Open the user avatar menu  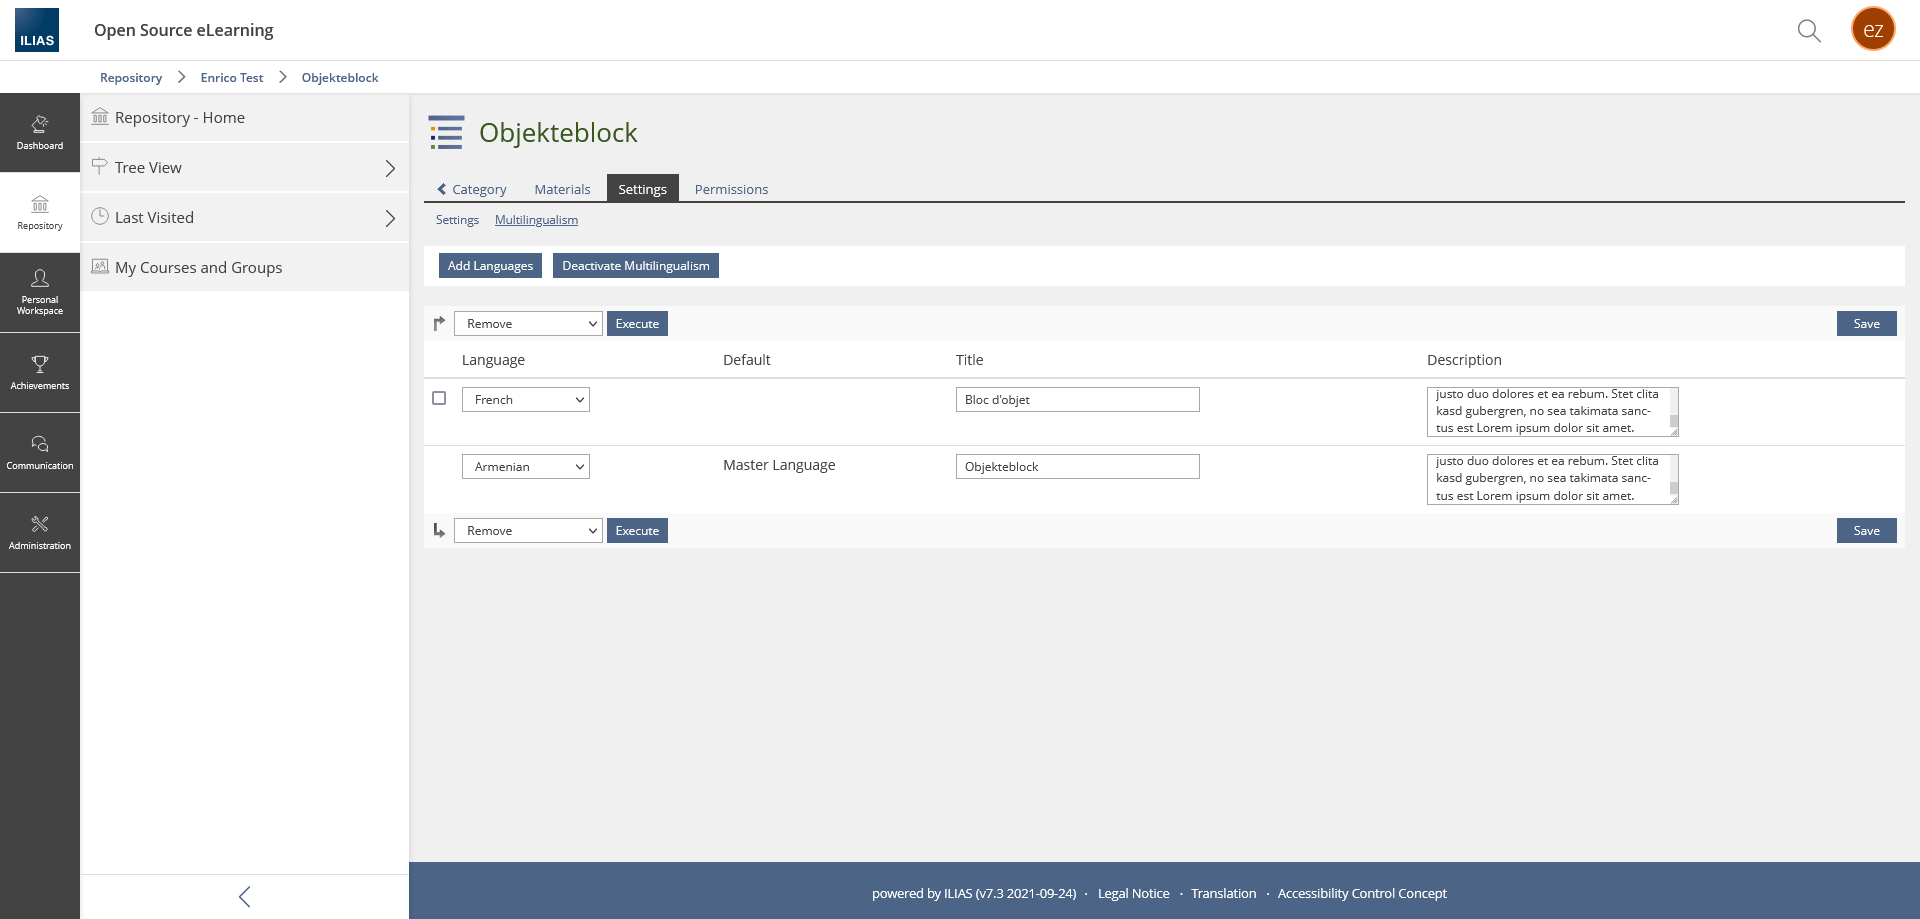coord(1872,30)
